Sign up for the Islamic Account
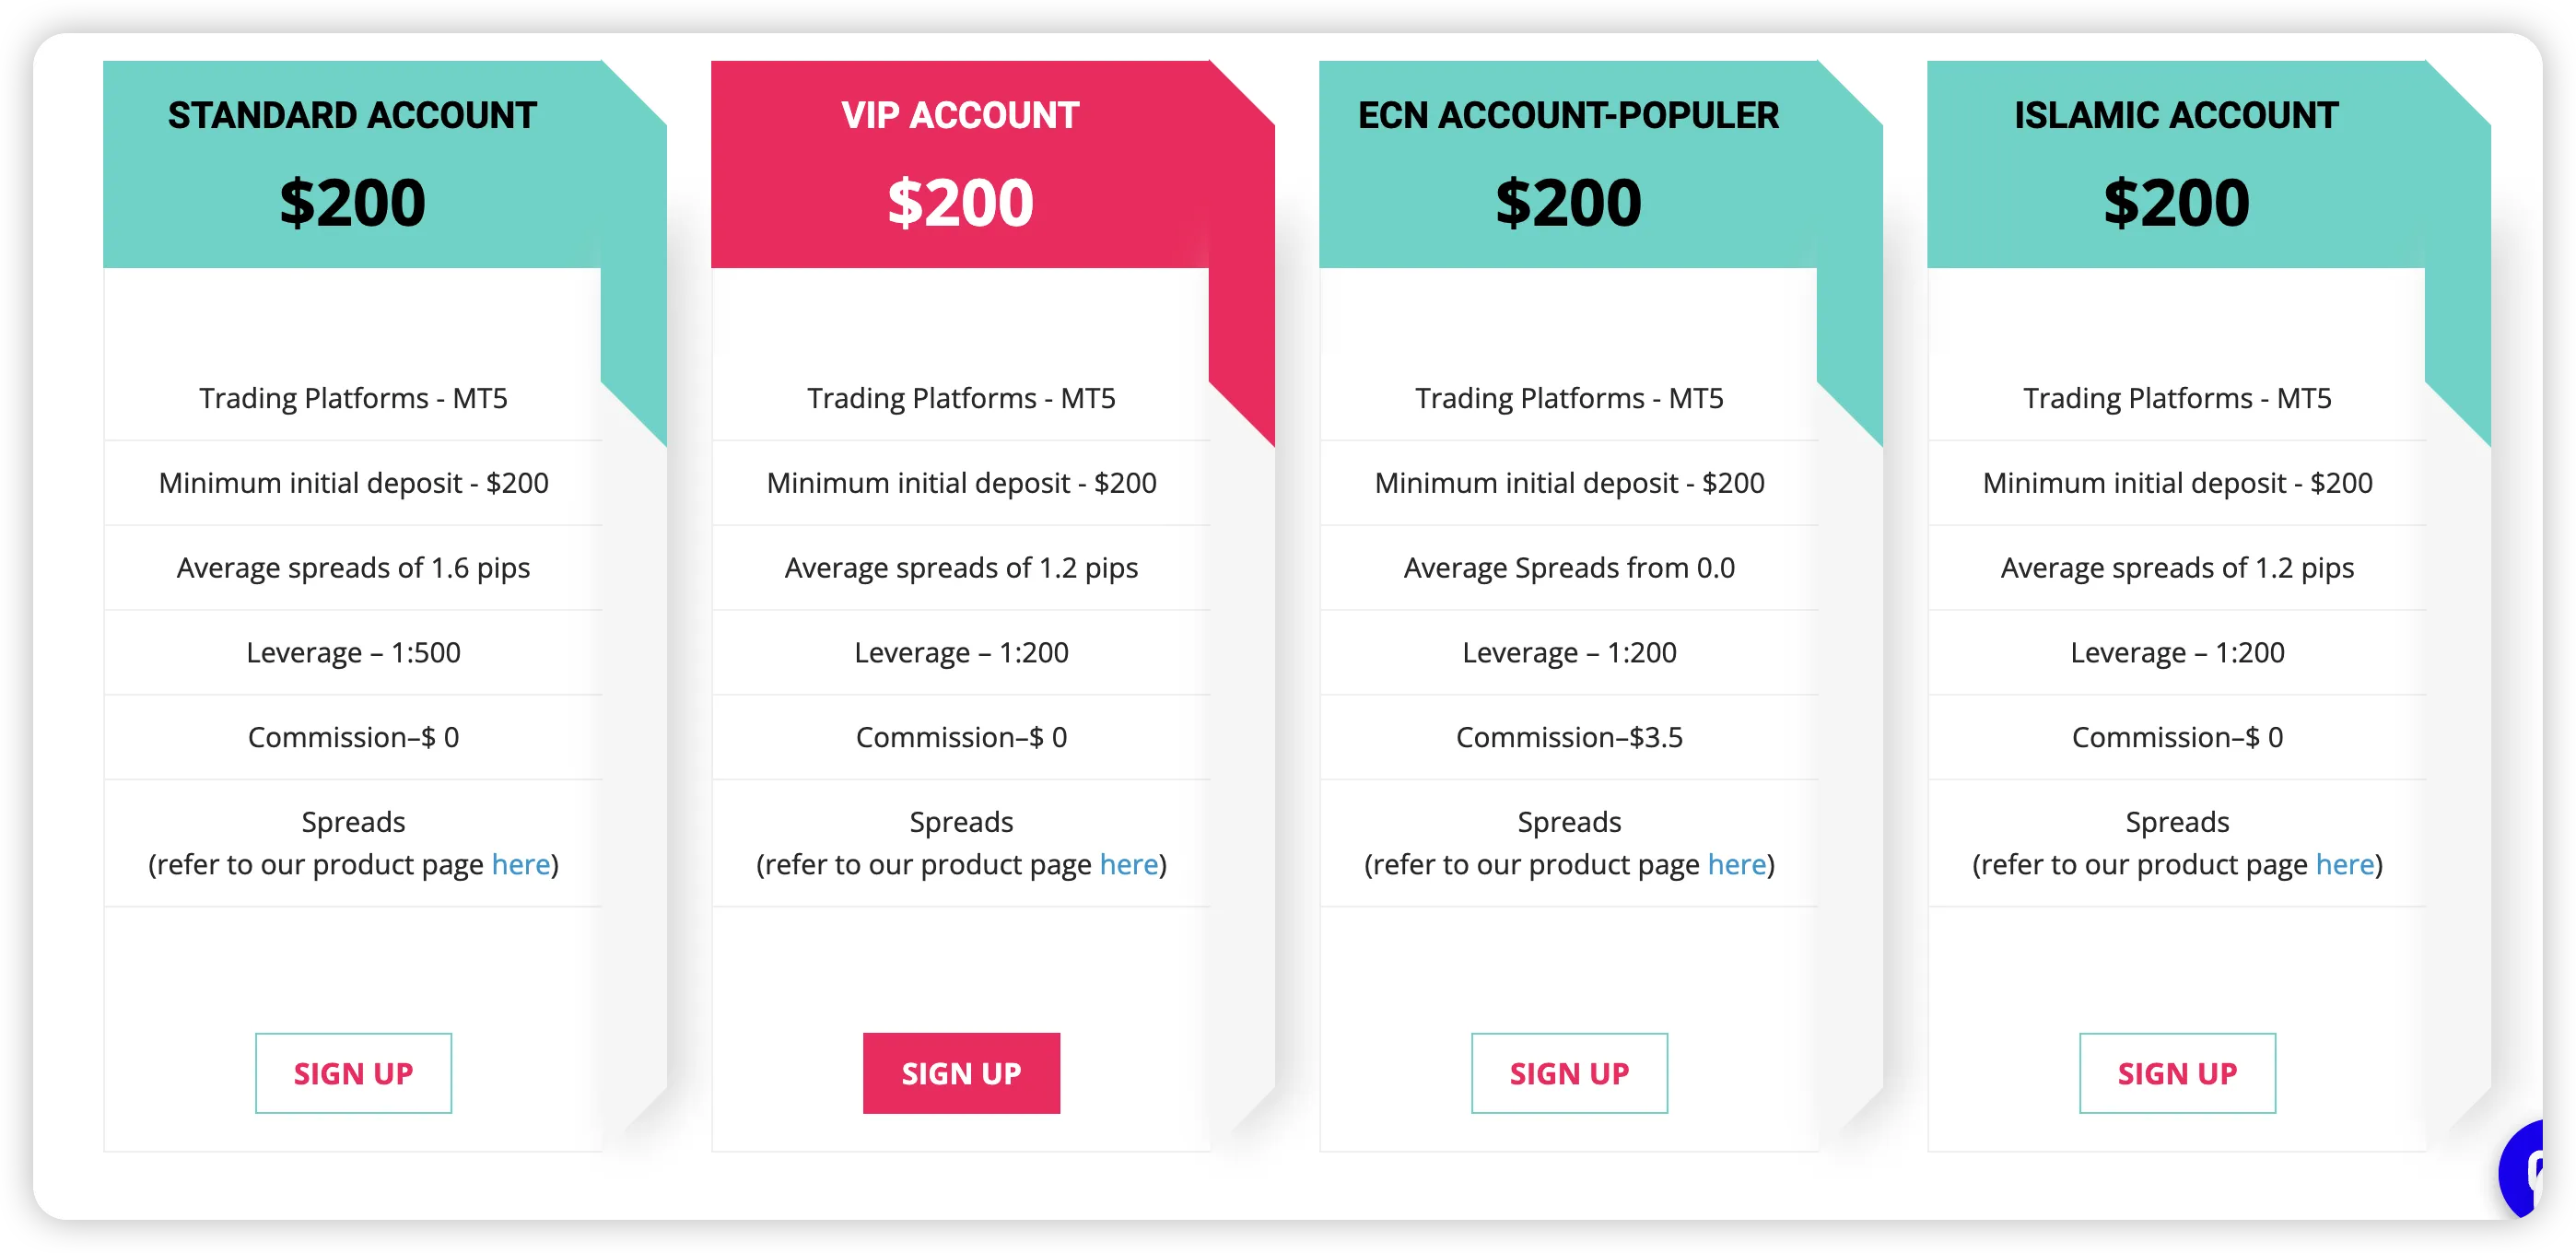 click(x=2177, y=1073)
